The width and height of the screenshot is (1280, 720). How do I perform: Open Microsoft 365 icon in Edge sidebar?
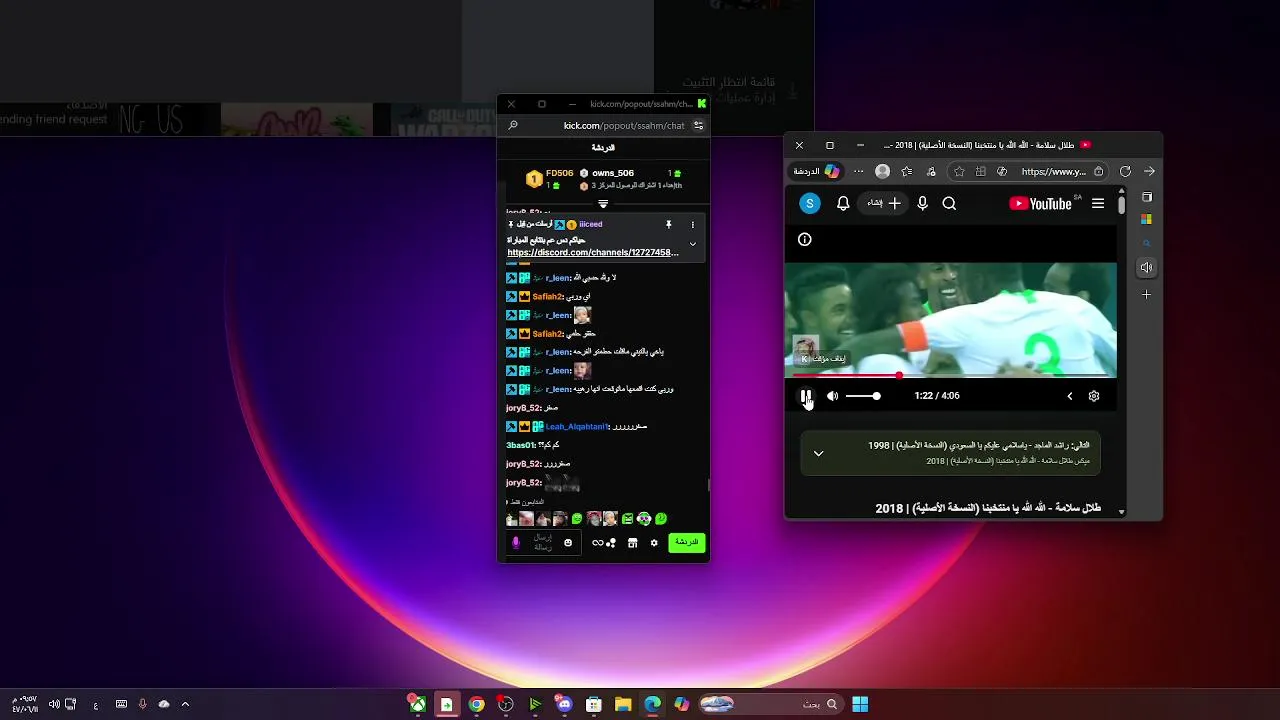click(1146, 219)
